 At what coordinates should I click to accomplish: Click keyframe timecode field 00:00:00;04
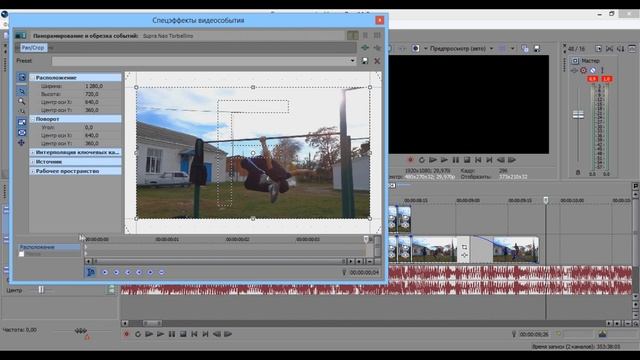click(364, 272)
